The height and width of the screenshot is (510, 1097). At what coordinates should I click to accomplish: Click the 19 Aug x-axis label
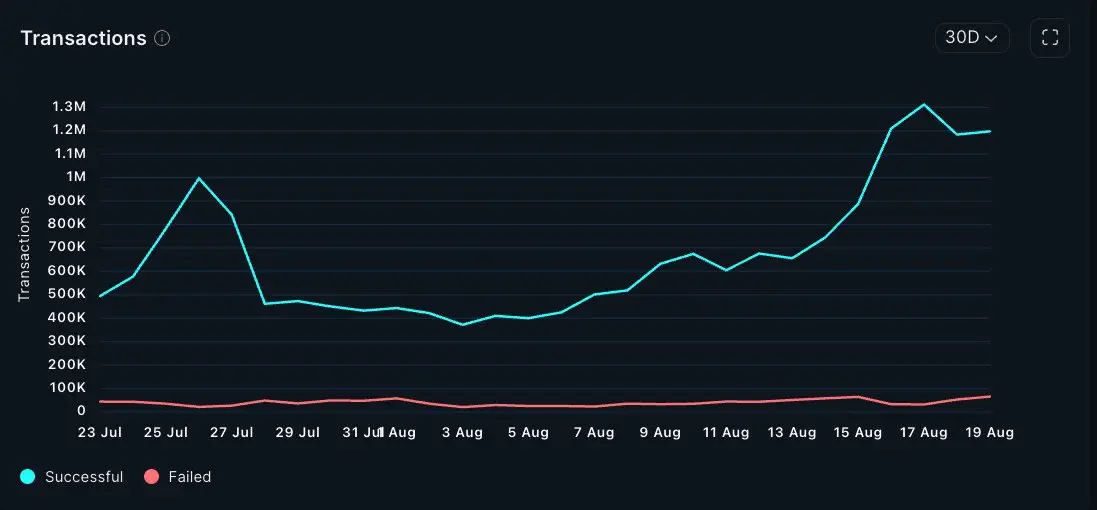[991, 432]
